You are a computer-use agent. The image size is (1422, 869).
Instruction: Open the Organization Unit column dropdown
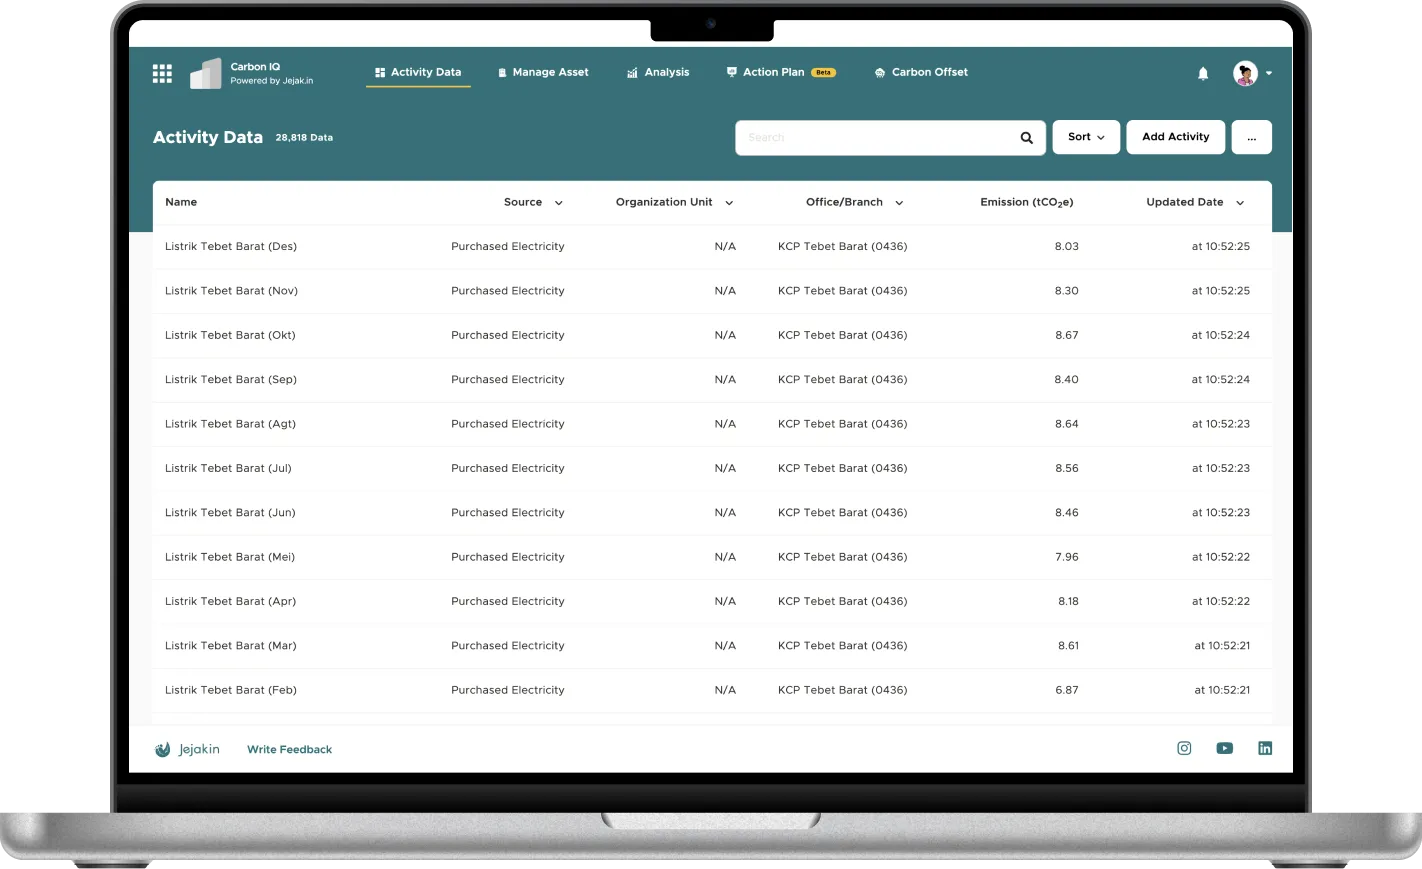point(729,202)
